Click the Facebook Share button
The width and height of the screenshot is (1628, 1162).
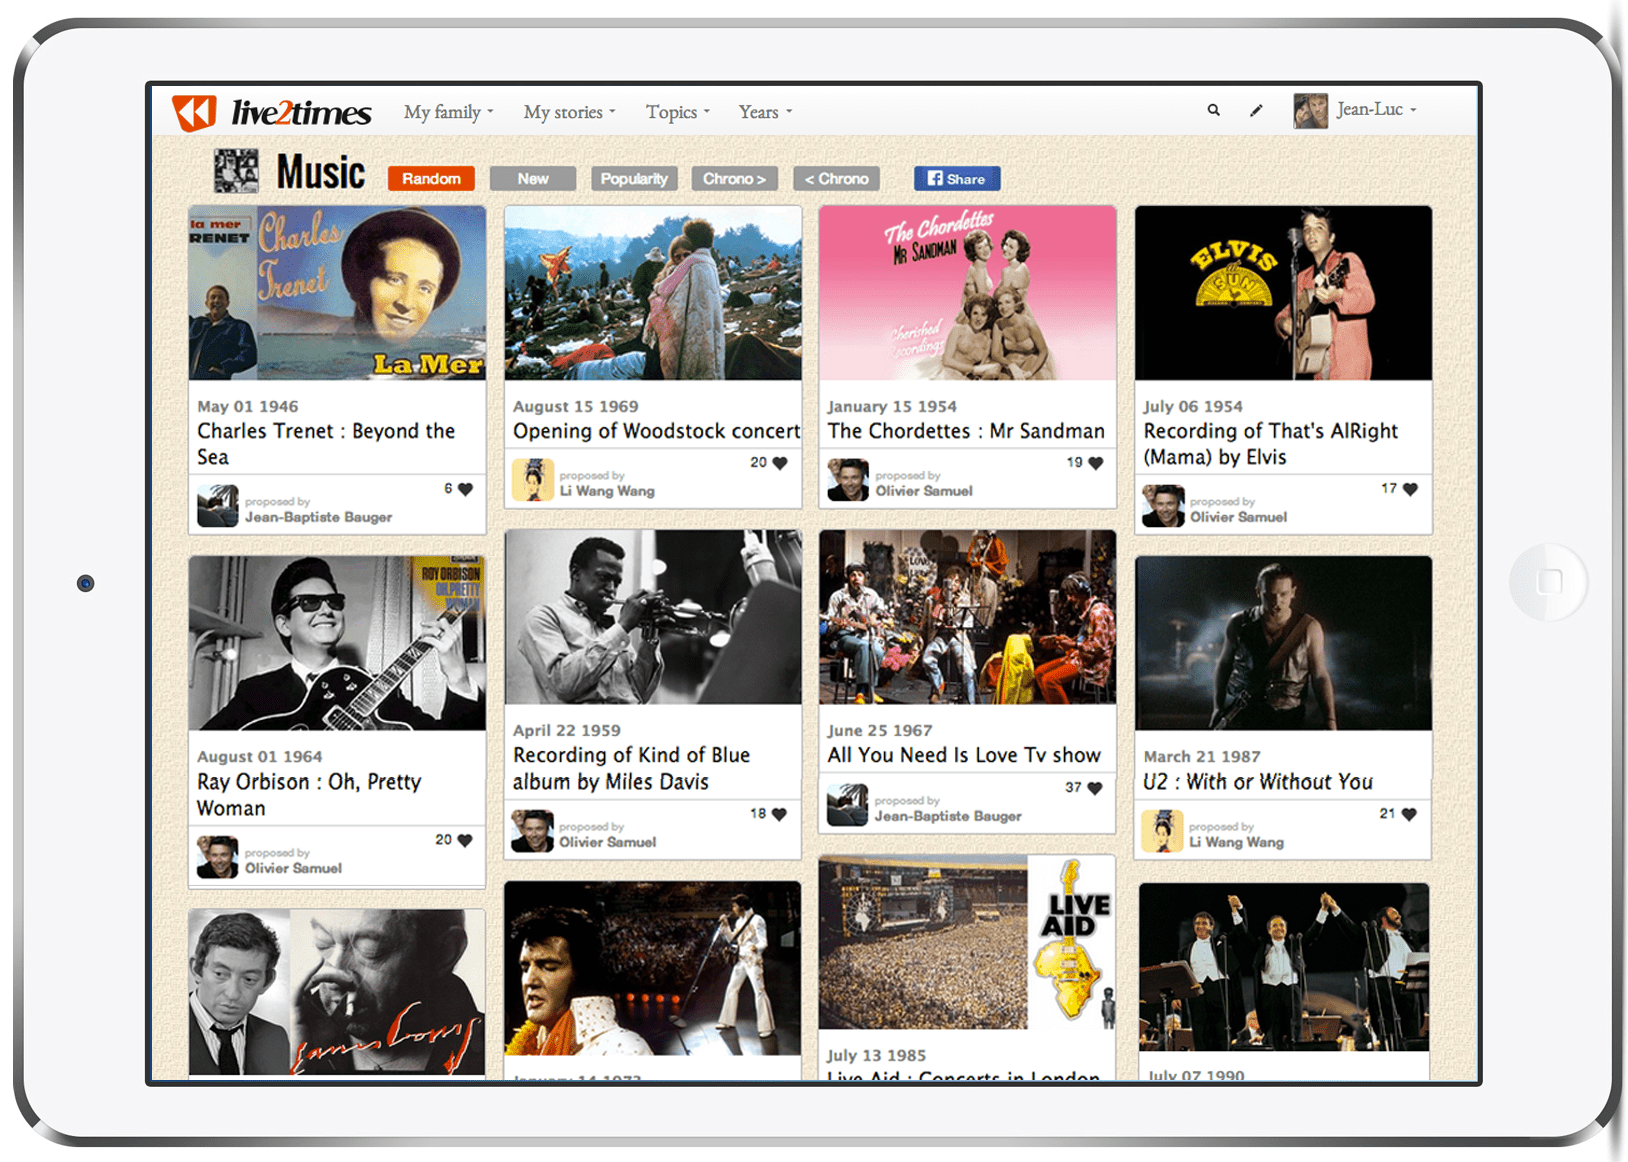(x=956, y=179)
